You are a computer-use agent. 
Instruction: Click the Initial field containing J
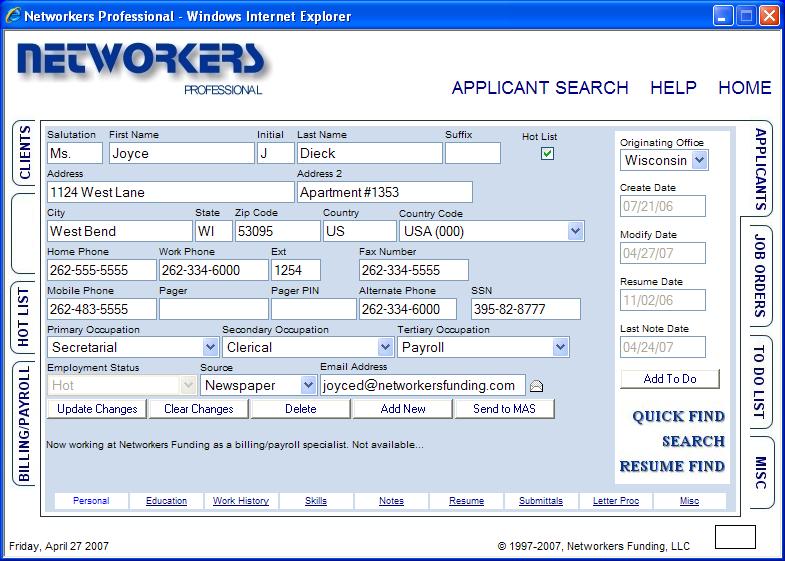click(x=275, y=153)
